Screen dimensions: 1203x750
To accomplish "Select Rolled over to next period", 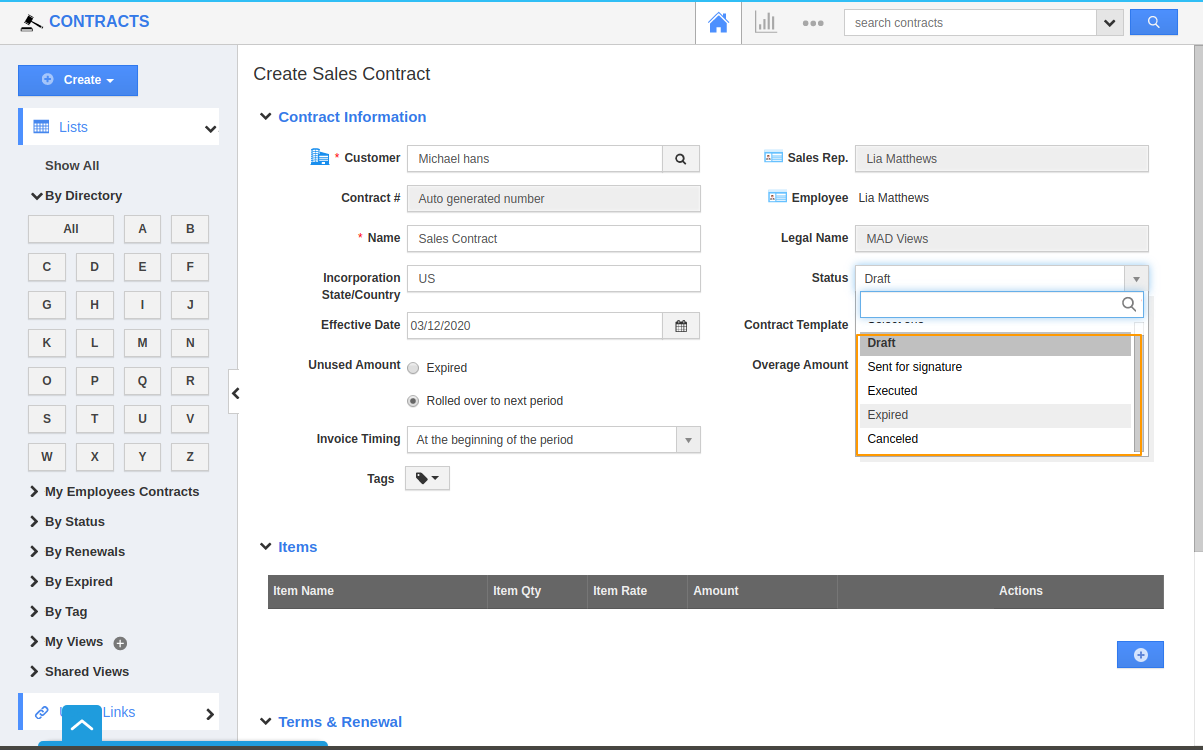I will (x=413, y=401).
